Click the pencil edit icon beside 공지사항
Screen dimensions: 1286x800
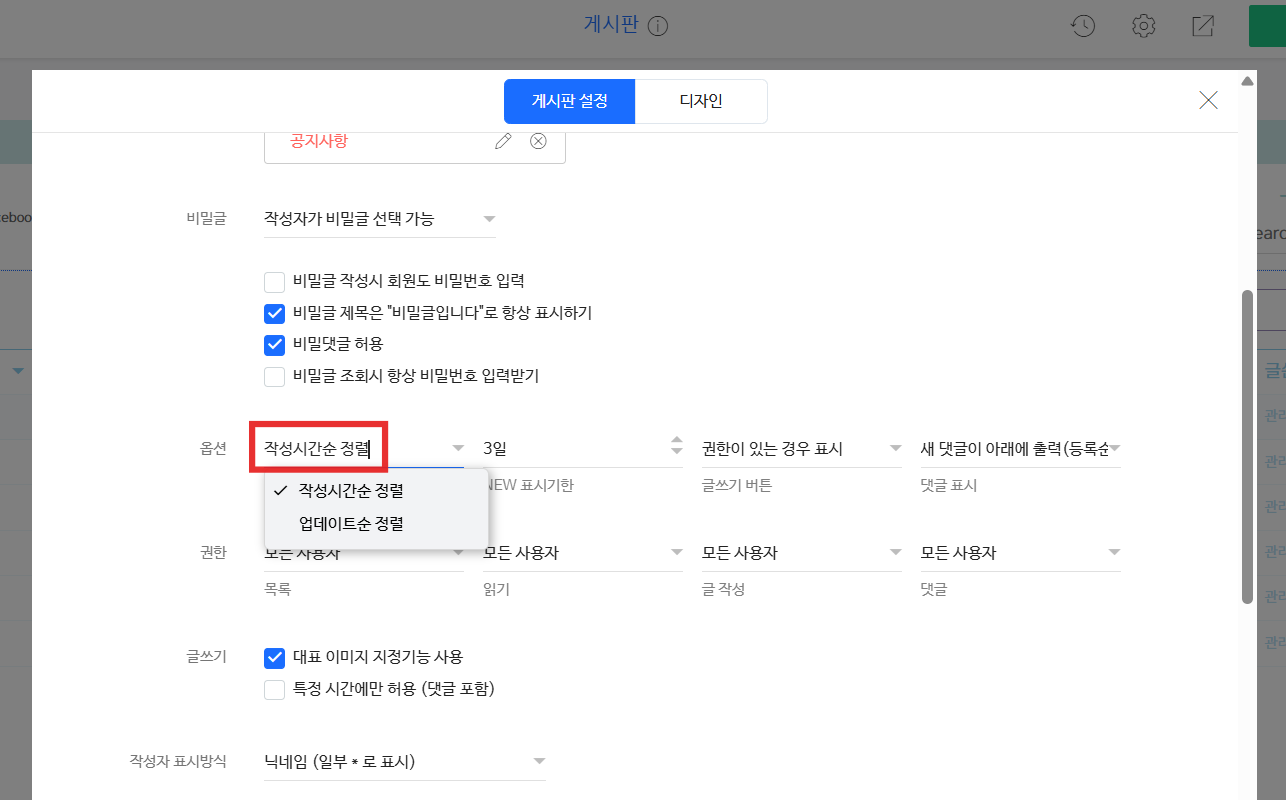pos(503,141)
